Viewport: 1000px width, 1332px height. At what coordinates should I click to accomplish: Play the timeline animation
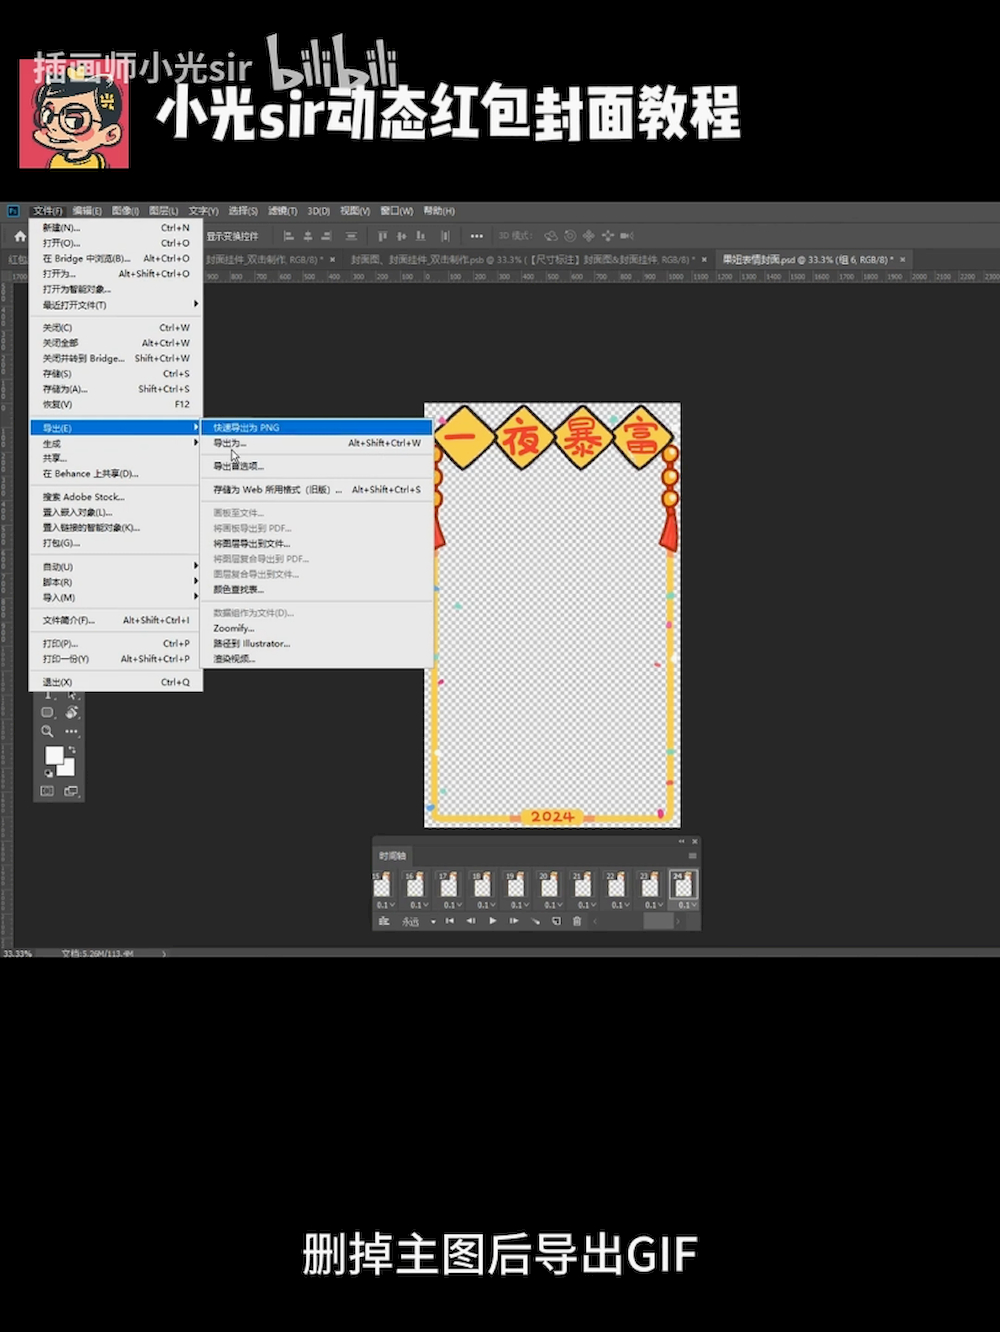(x=492, y=921)
